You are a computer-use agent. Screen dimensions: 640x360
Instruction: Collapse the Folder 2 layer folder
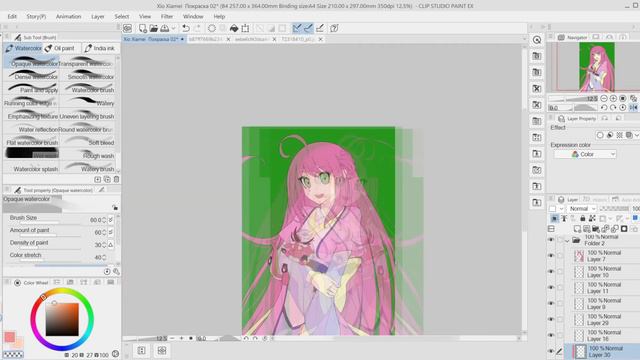[567, 240]
